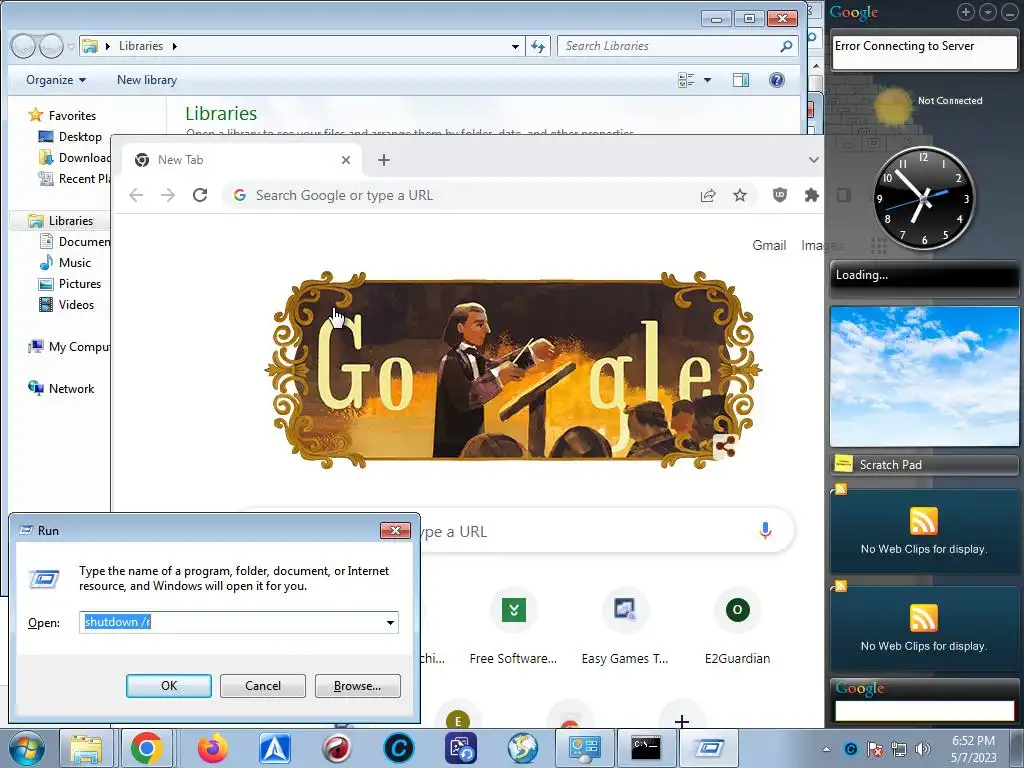Switch to the Command Prompt taskbar window

click(645, 748)
